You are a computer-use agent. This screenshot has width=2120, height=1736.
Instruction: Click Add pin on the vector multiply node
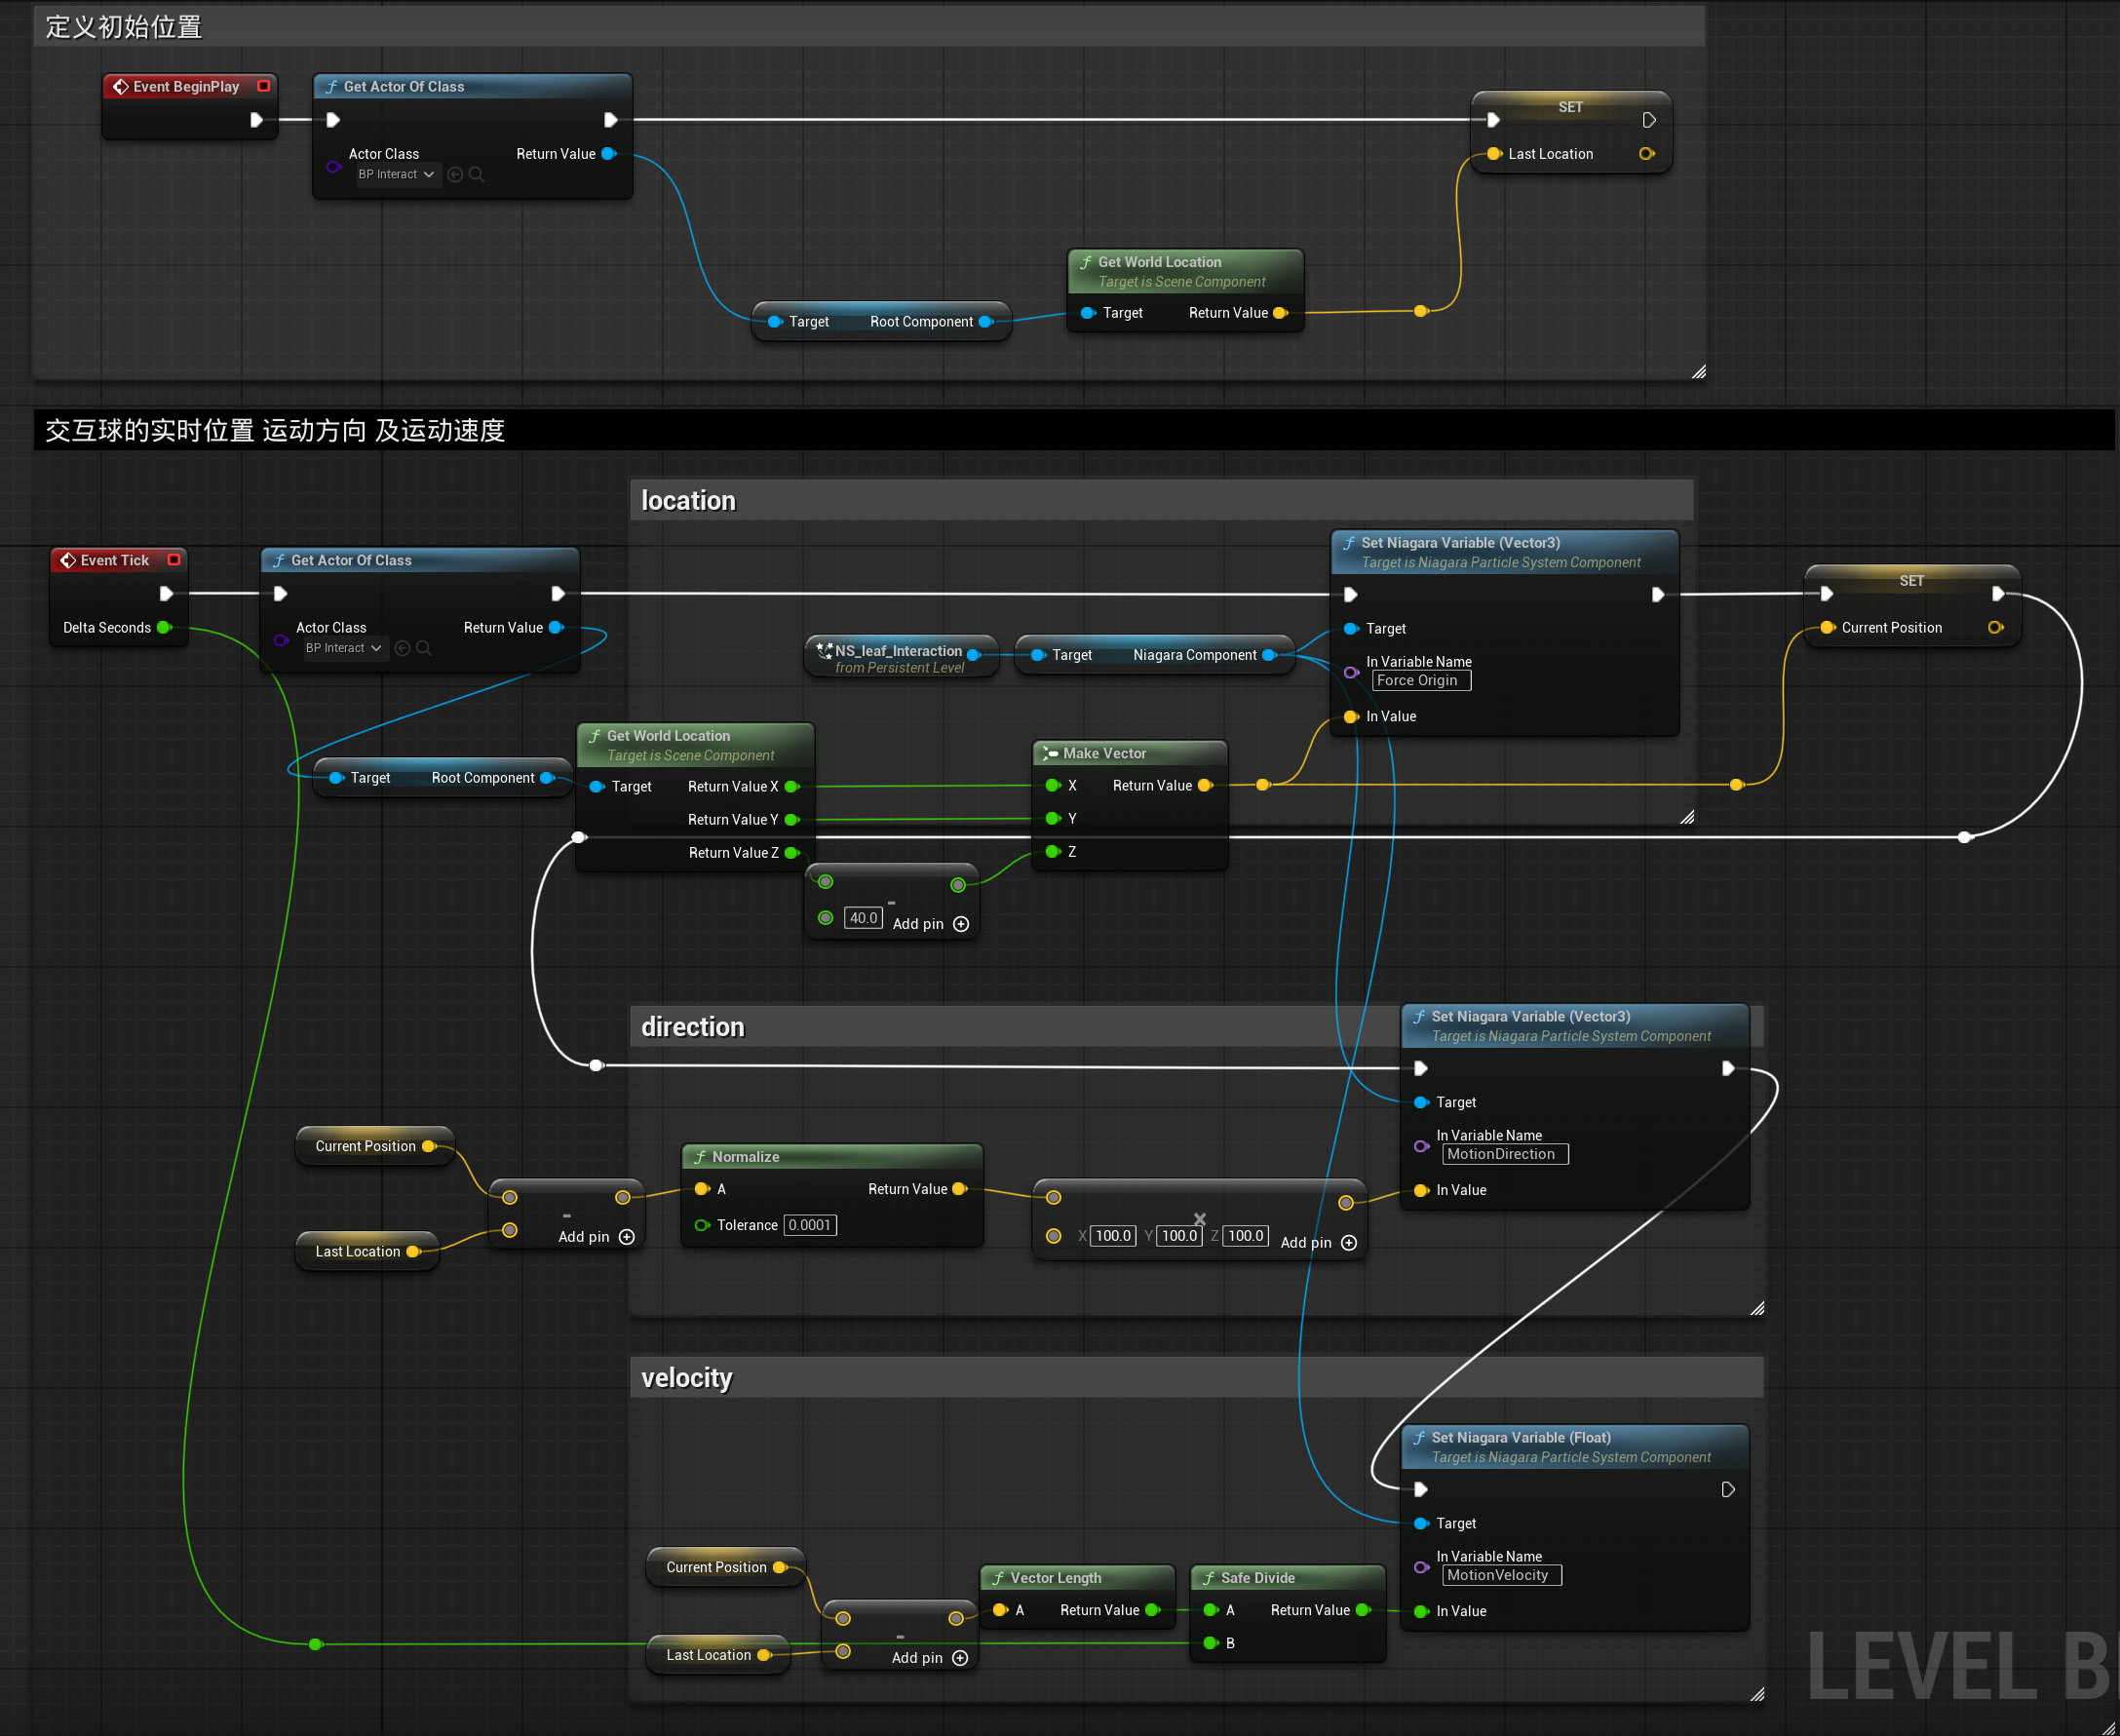pos(1318,1243)
